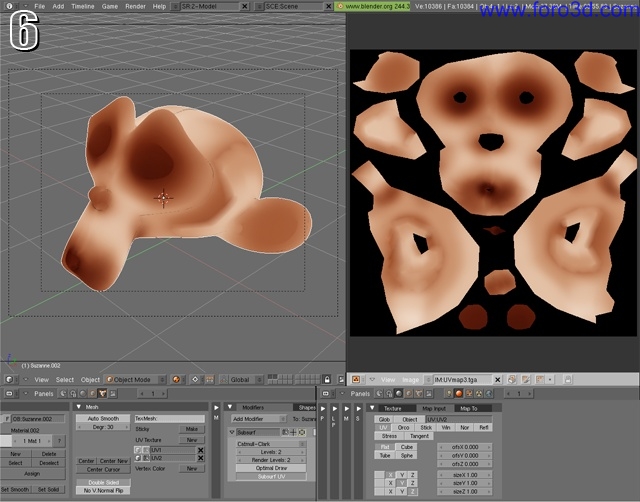
Task: Select Editing context icon in left Panels header
Action: pyautogui.click(x=102, y=393)
